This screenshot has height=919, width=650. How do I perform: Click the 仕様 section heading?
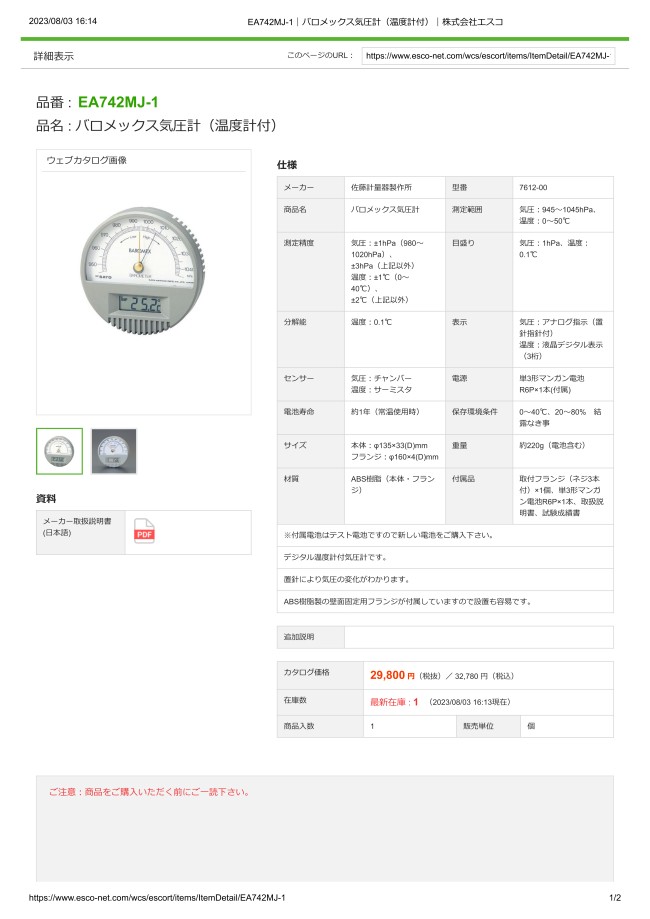[x=286, y=165]
